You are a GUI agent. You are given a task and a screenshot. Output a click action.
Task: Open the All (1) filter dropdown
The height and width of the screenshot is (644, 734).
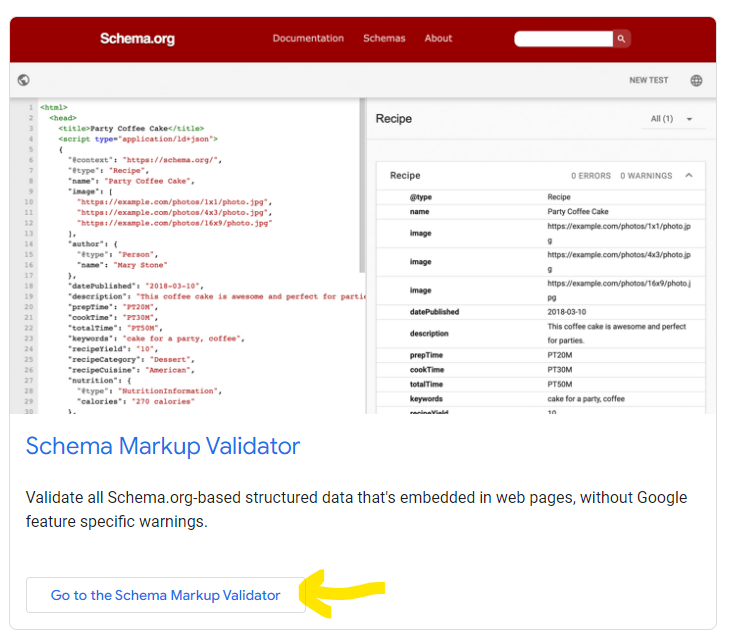click(672, 119)
